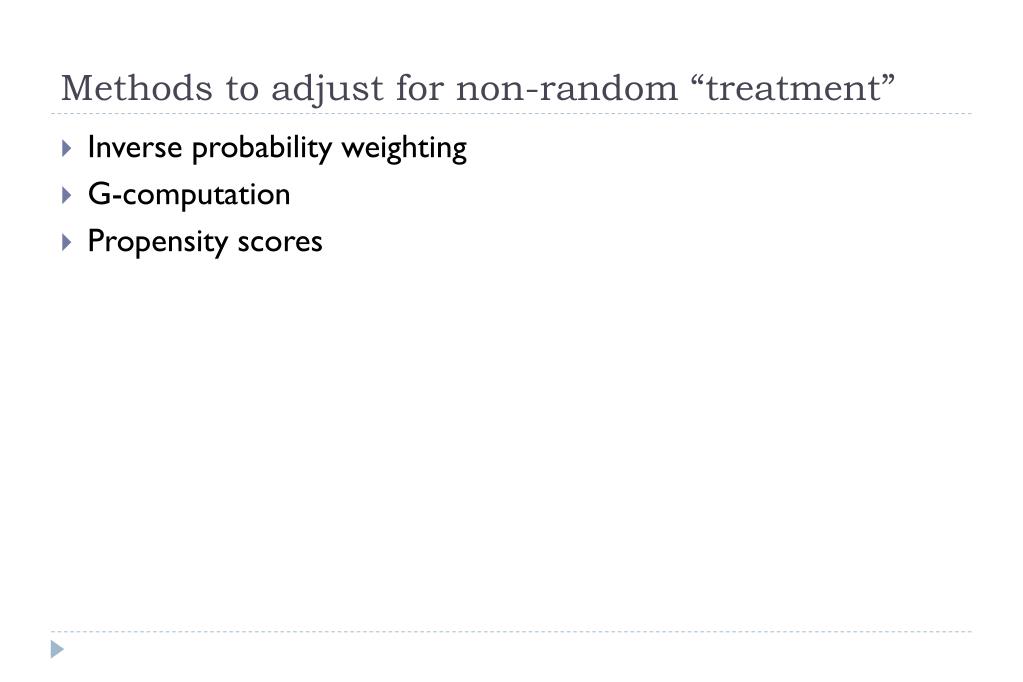Click the word "to" in the title

point(243,90)
